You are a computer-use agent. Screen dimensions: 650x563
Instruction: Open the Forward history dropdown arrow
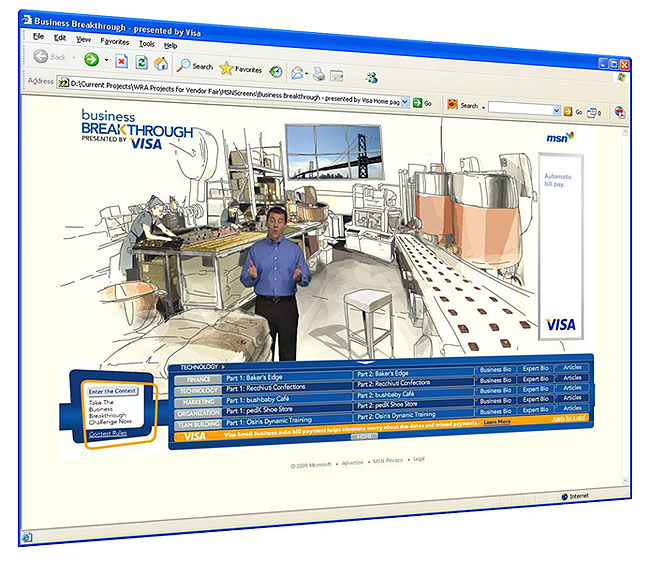click(x=106, y=61)
